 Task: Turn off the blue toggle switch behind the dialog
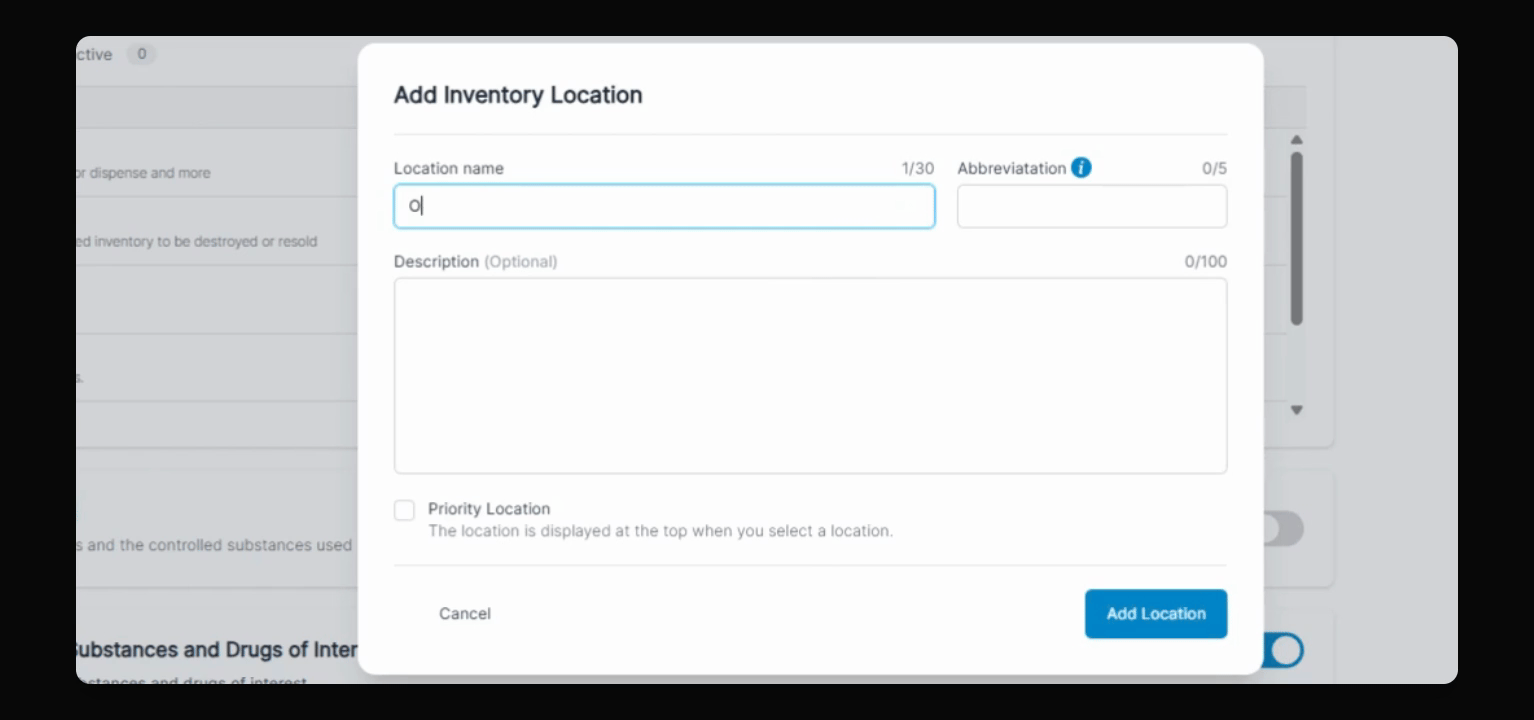(x=1284, y=651)
